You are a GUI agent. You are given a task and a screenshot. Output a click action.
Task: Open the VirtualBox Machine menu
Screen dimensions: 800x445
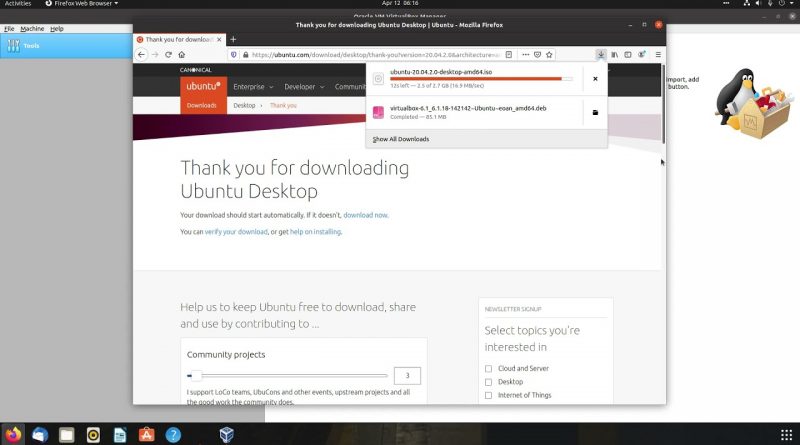click(32, 29)
